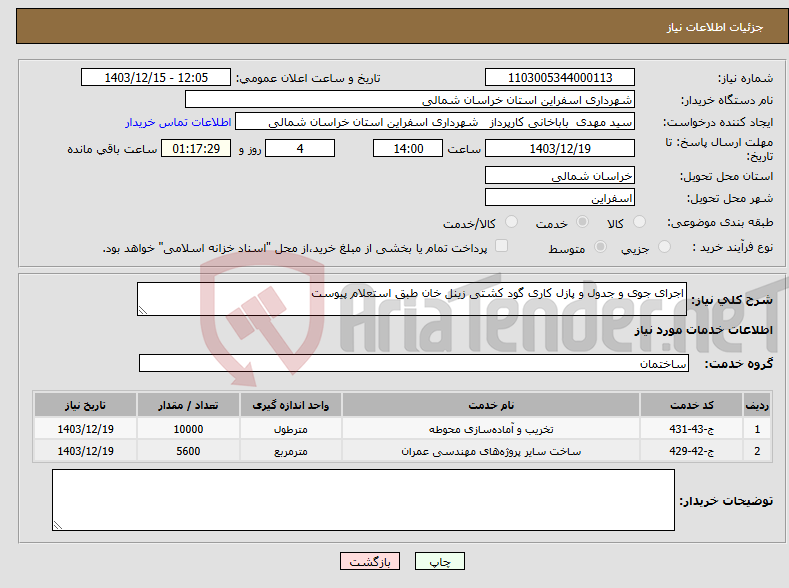Click the delivery city field اسفراین

point(560,197)
